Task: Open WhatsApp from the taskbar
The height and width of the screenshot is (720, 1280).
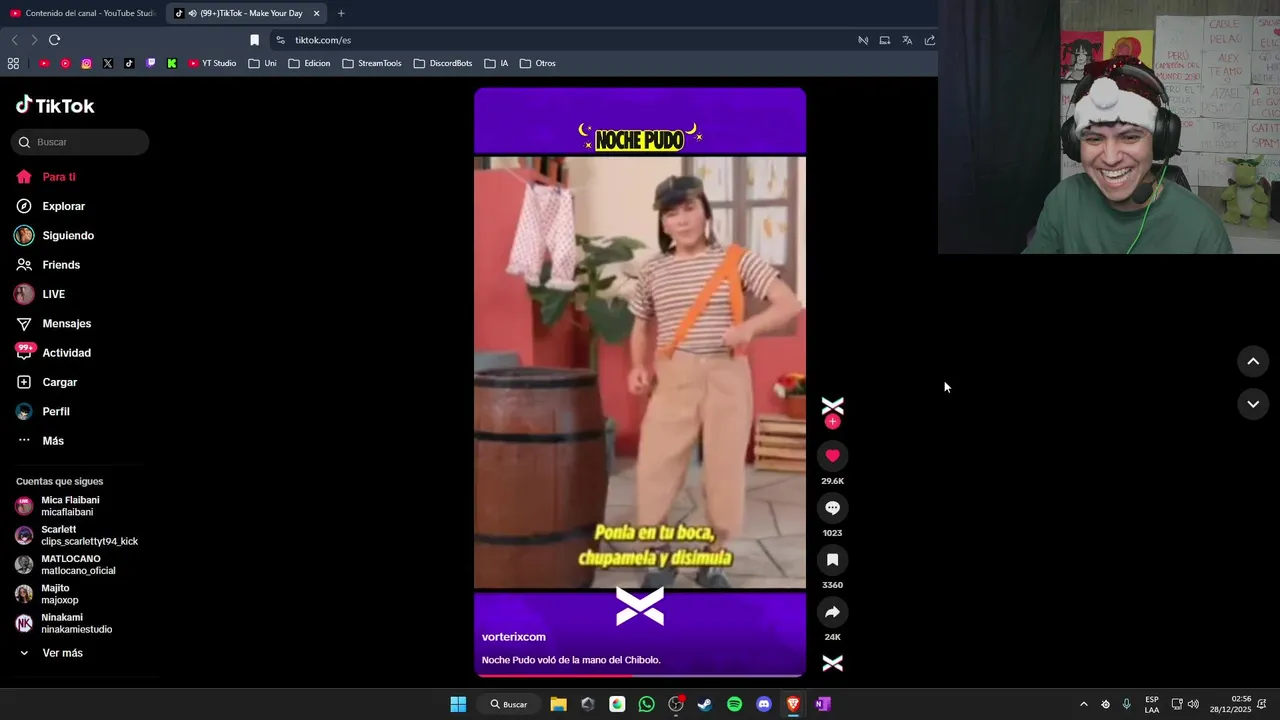Action: pos(646,704)
